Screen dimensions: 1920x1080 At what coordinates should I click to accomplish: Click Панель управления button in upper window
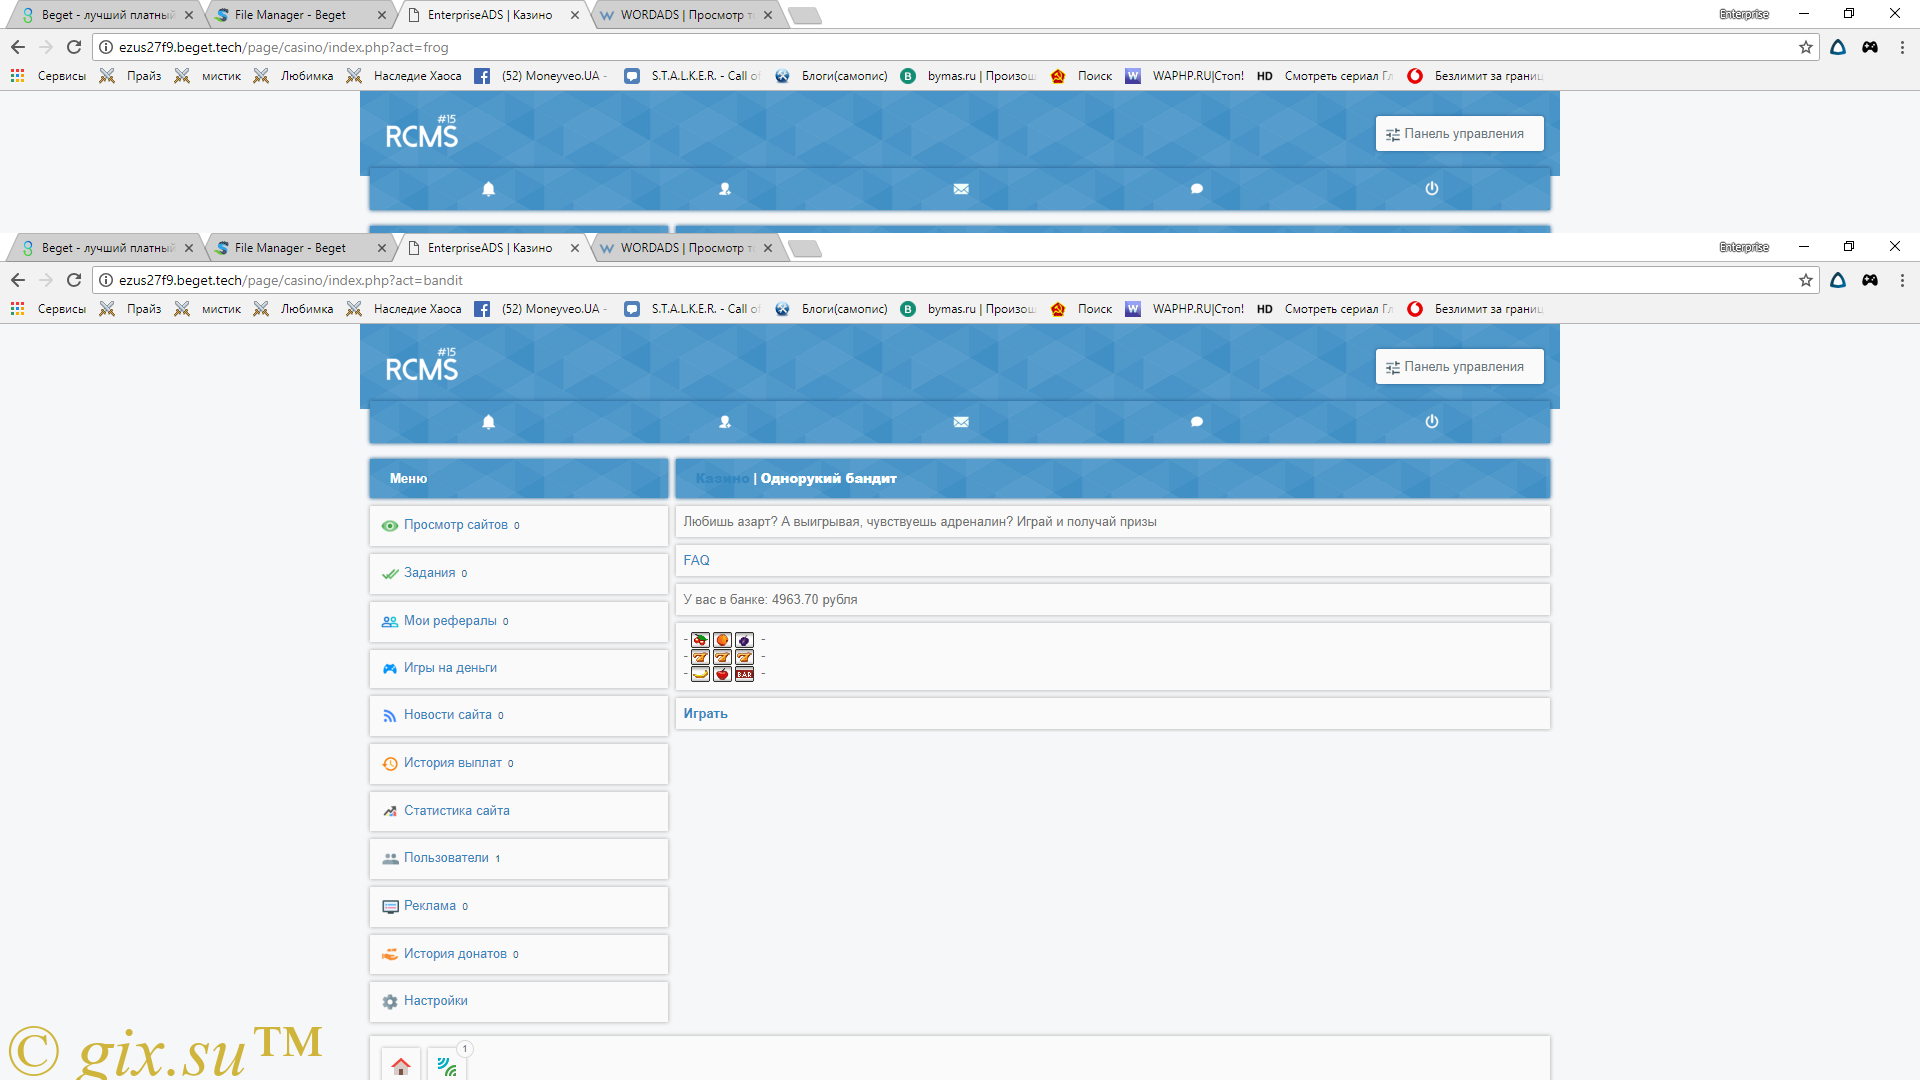[1459, 134]
